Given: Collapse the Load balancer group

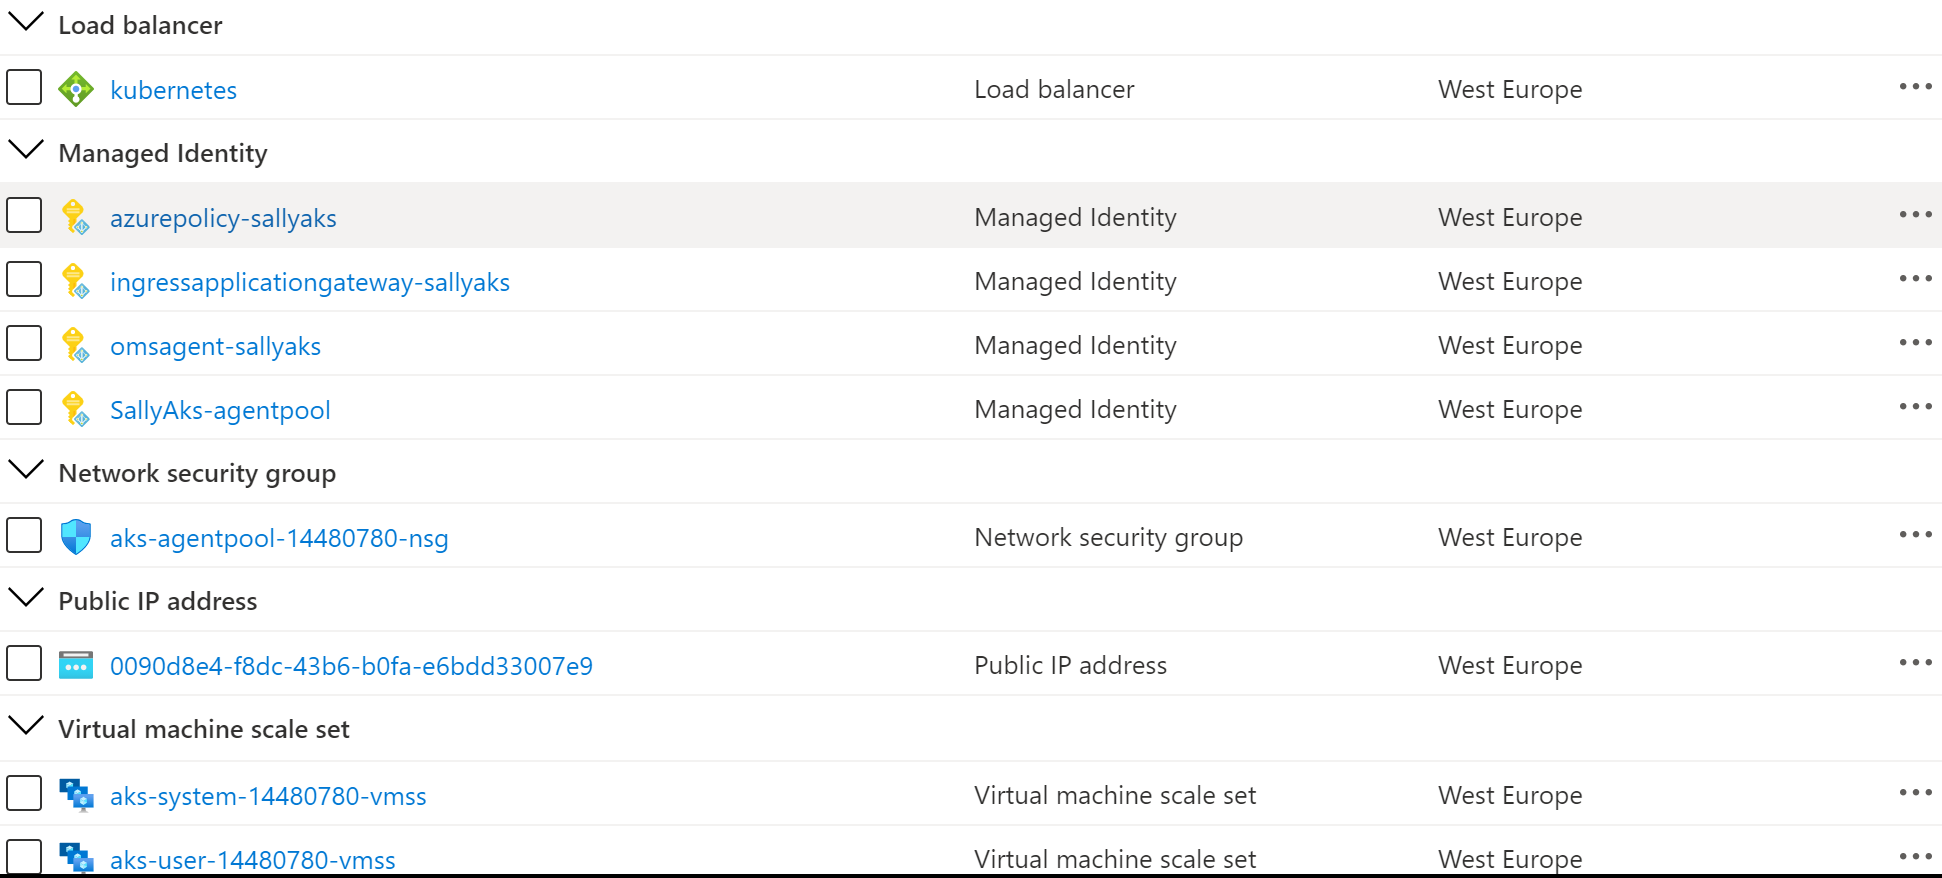Looking at the screenshot, I should [x=25, y=21].
